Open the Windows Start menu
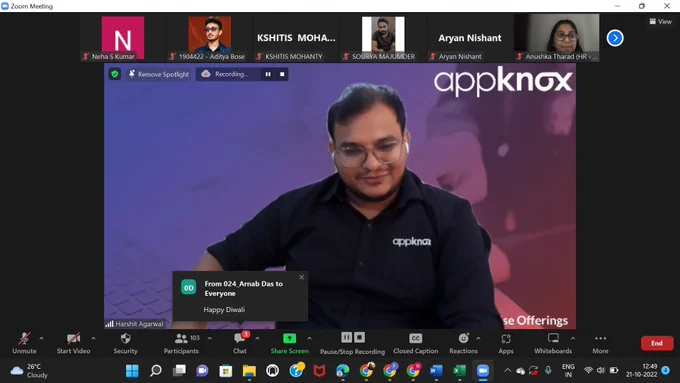The image size is (680, 383). (x=132, y=371)
